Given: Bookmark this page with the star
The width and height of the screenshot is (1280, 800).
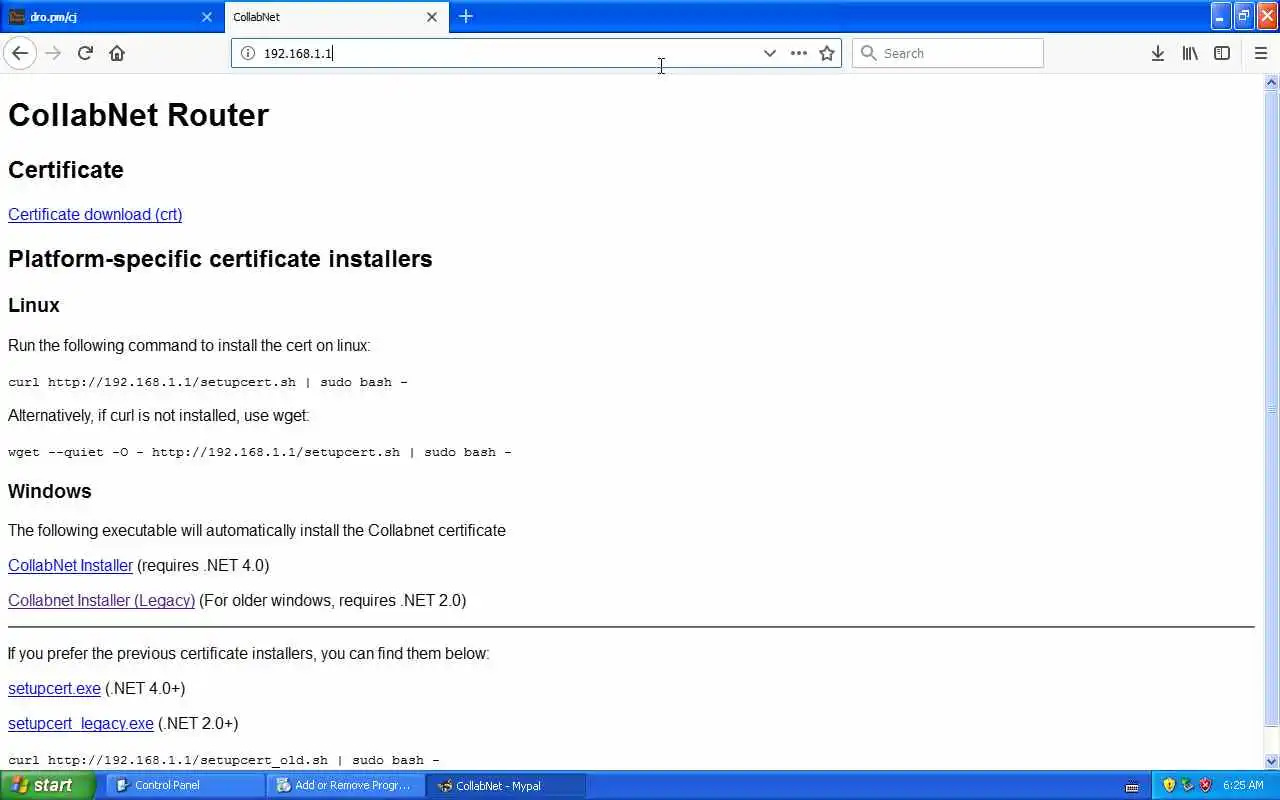Looking at the screenshot, I should click(x=827, y=53).
